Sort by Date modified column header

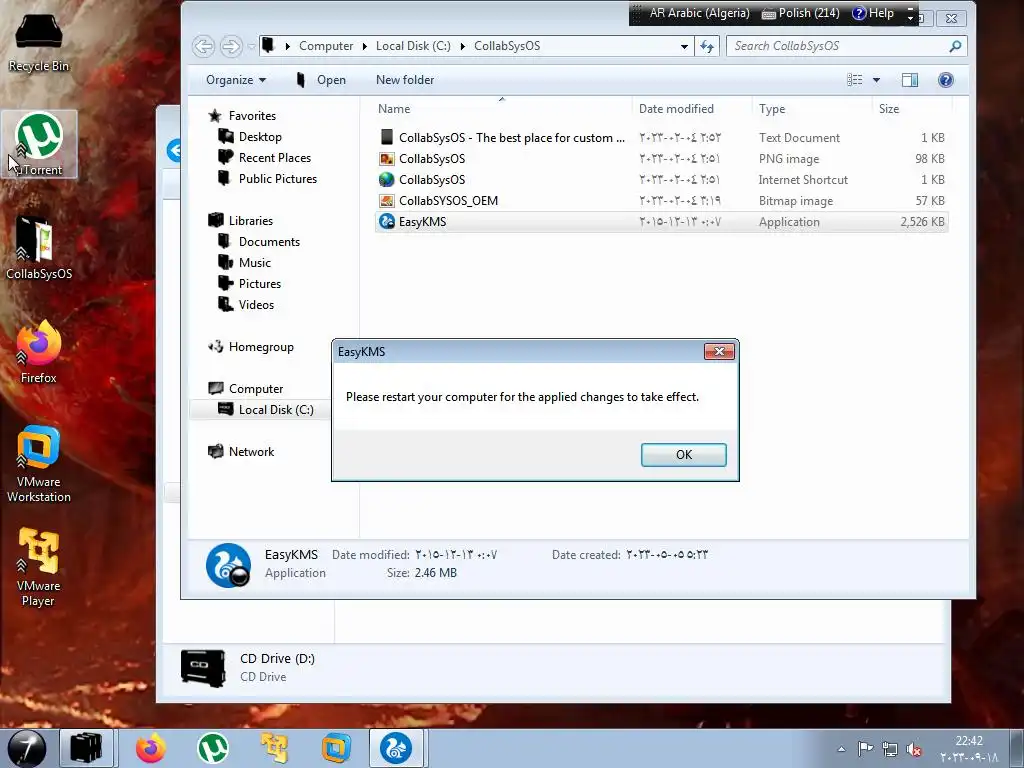[x=692, y=108]
